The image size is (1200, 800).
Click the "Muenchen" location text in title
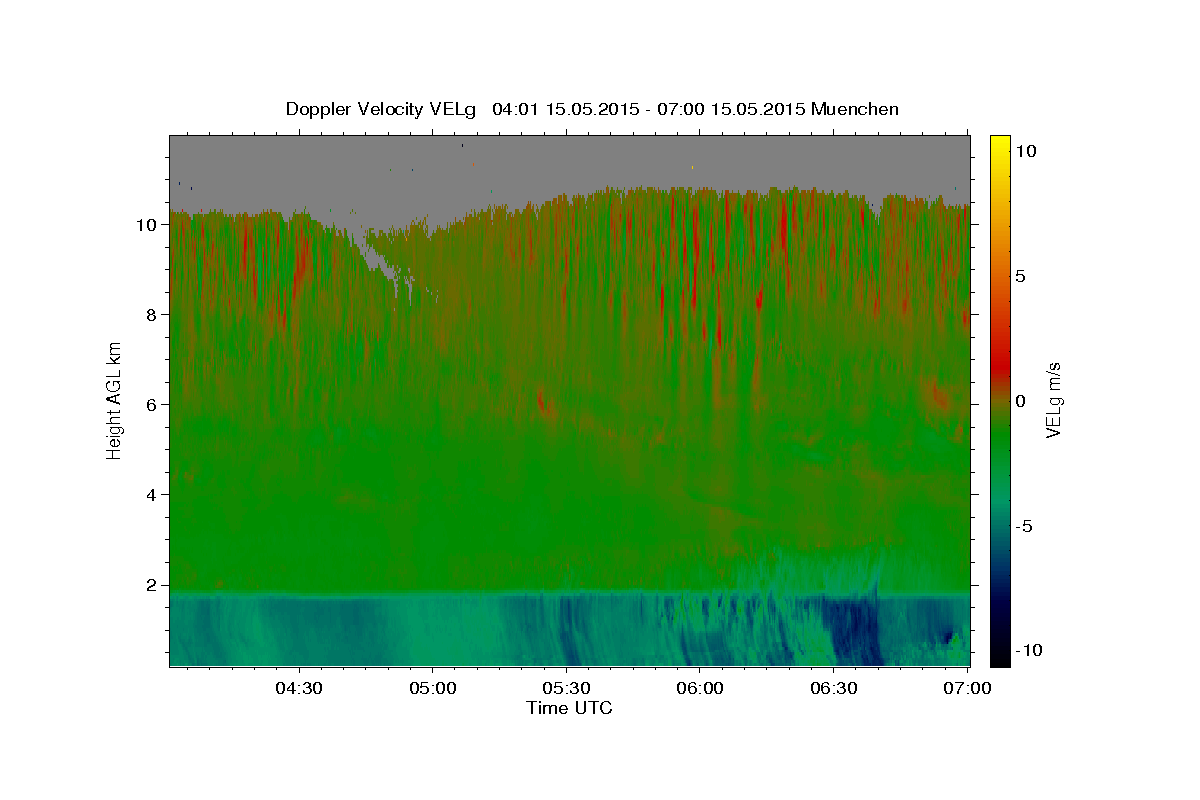855,109
